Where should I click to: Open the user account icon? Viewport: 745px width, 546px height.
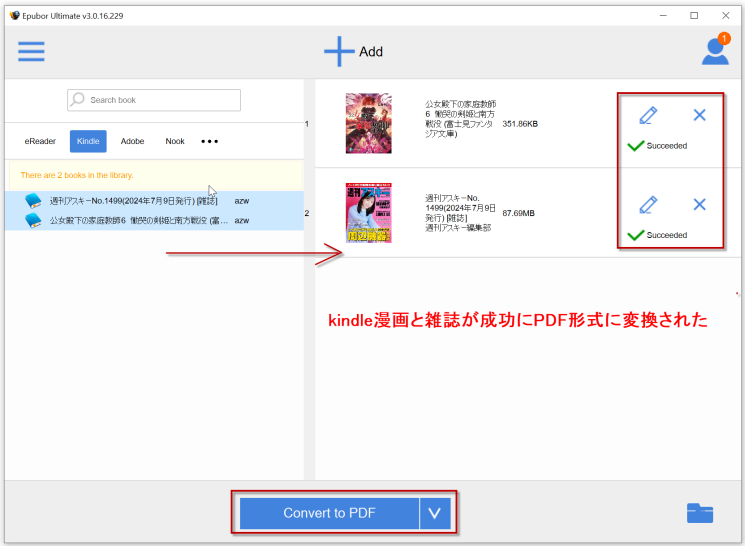point(715,51)
